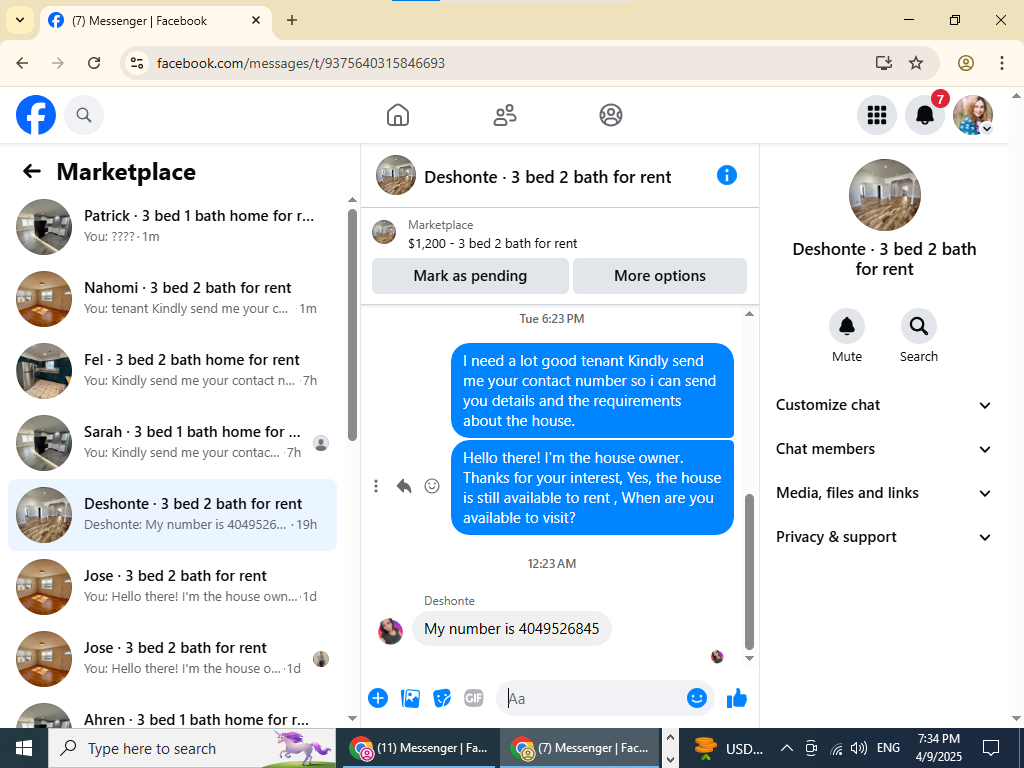Install app icon in the address bar
This screenshot has width=1024, height=768.
click(884, 63)
